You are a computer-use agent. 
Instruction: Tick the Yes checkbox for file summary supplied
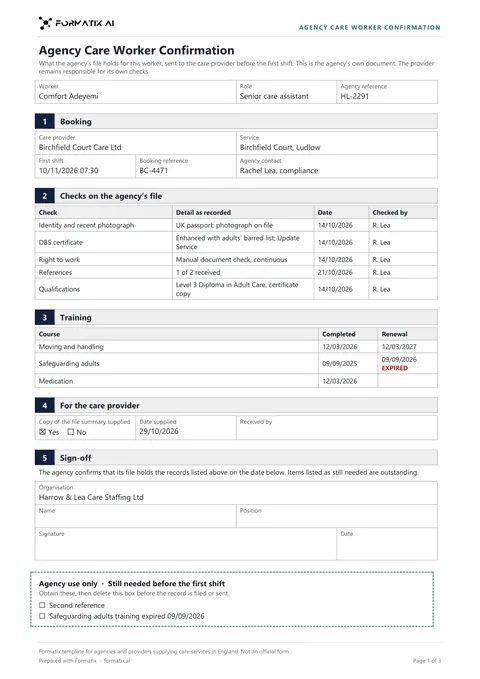tap(42, 432)
